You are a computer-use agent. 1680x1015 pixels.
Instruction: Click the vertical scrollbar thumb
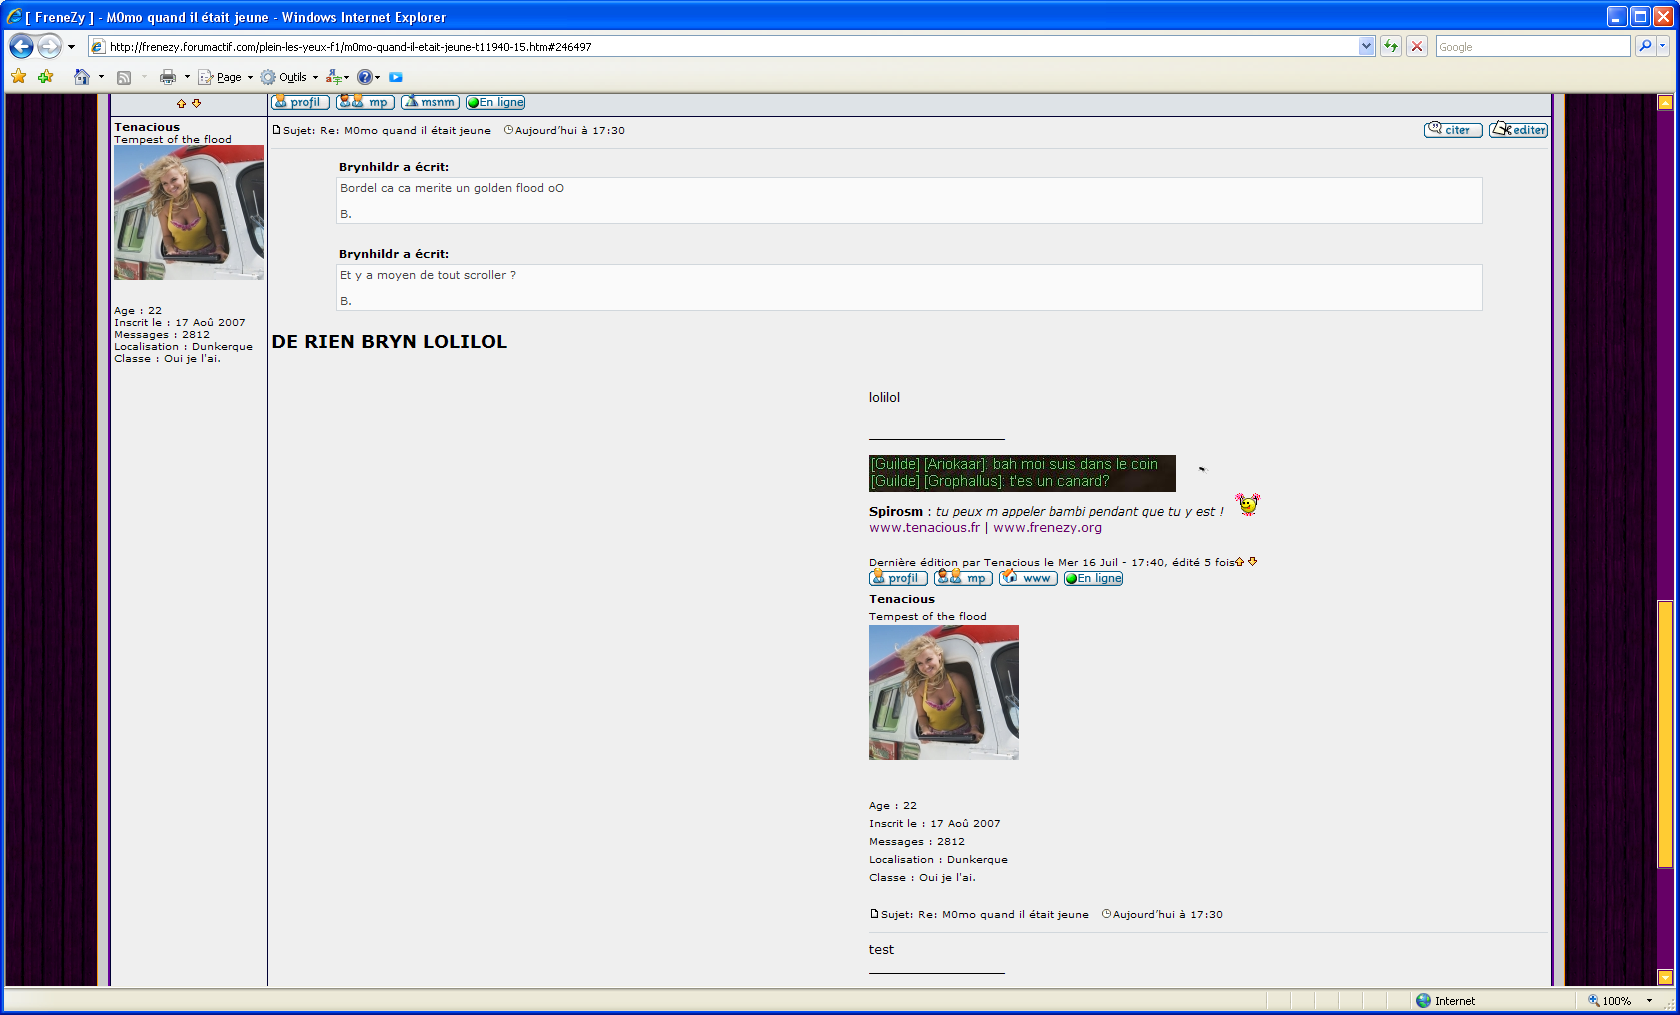pos(1665,733)
